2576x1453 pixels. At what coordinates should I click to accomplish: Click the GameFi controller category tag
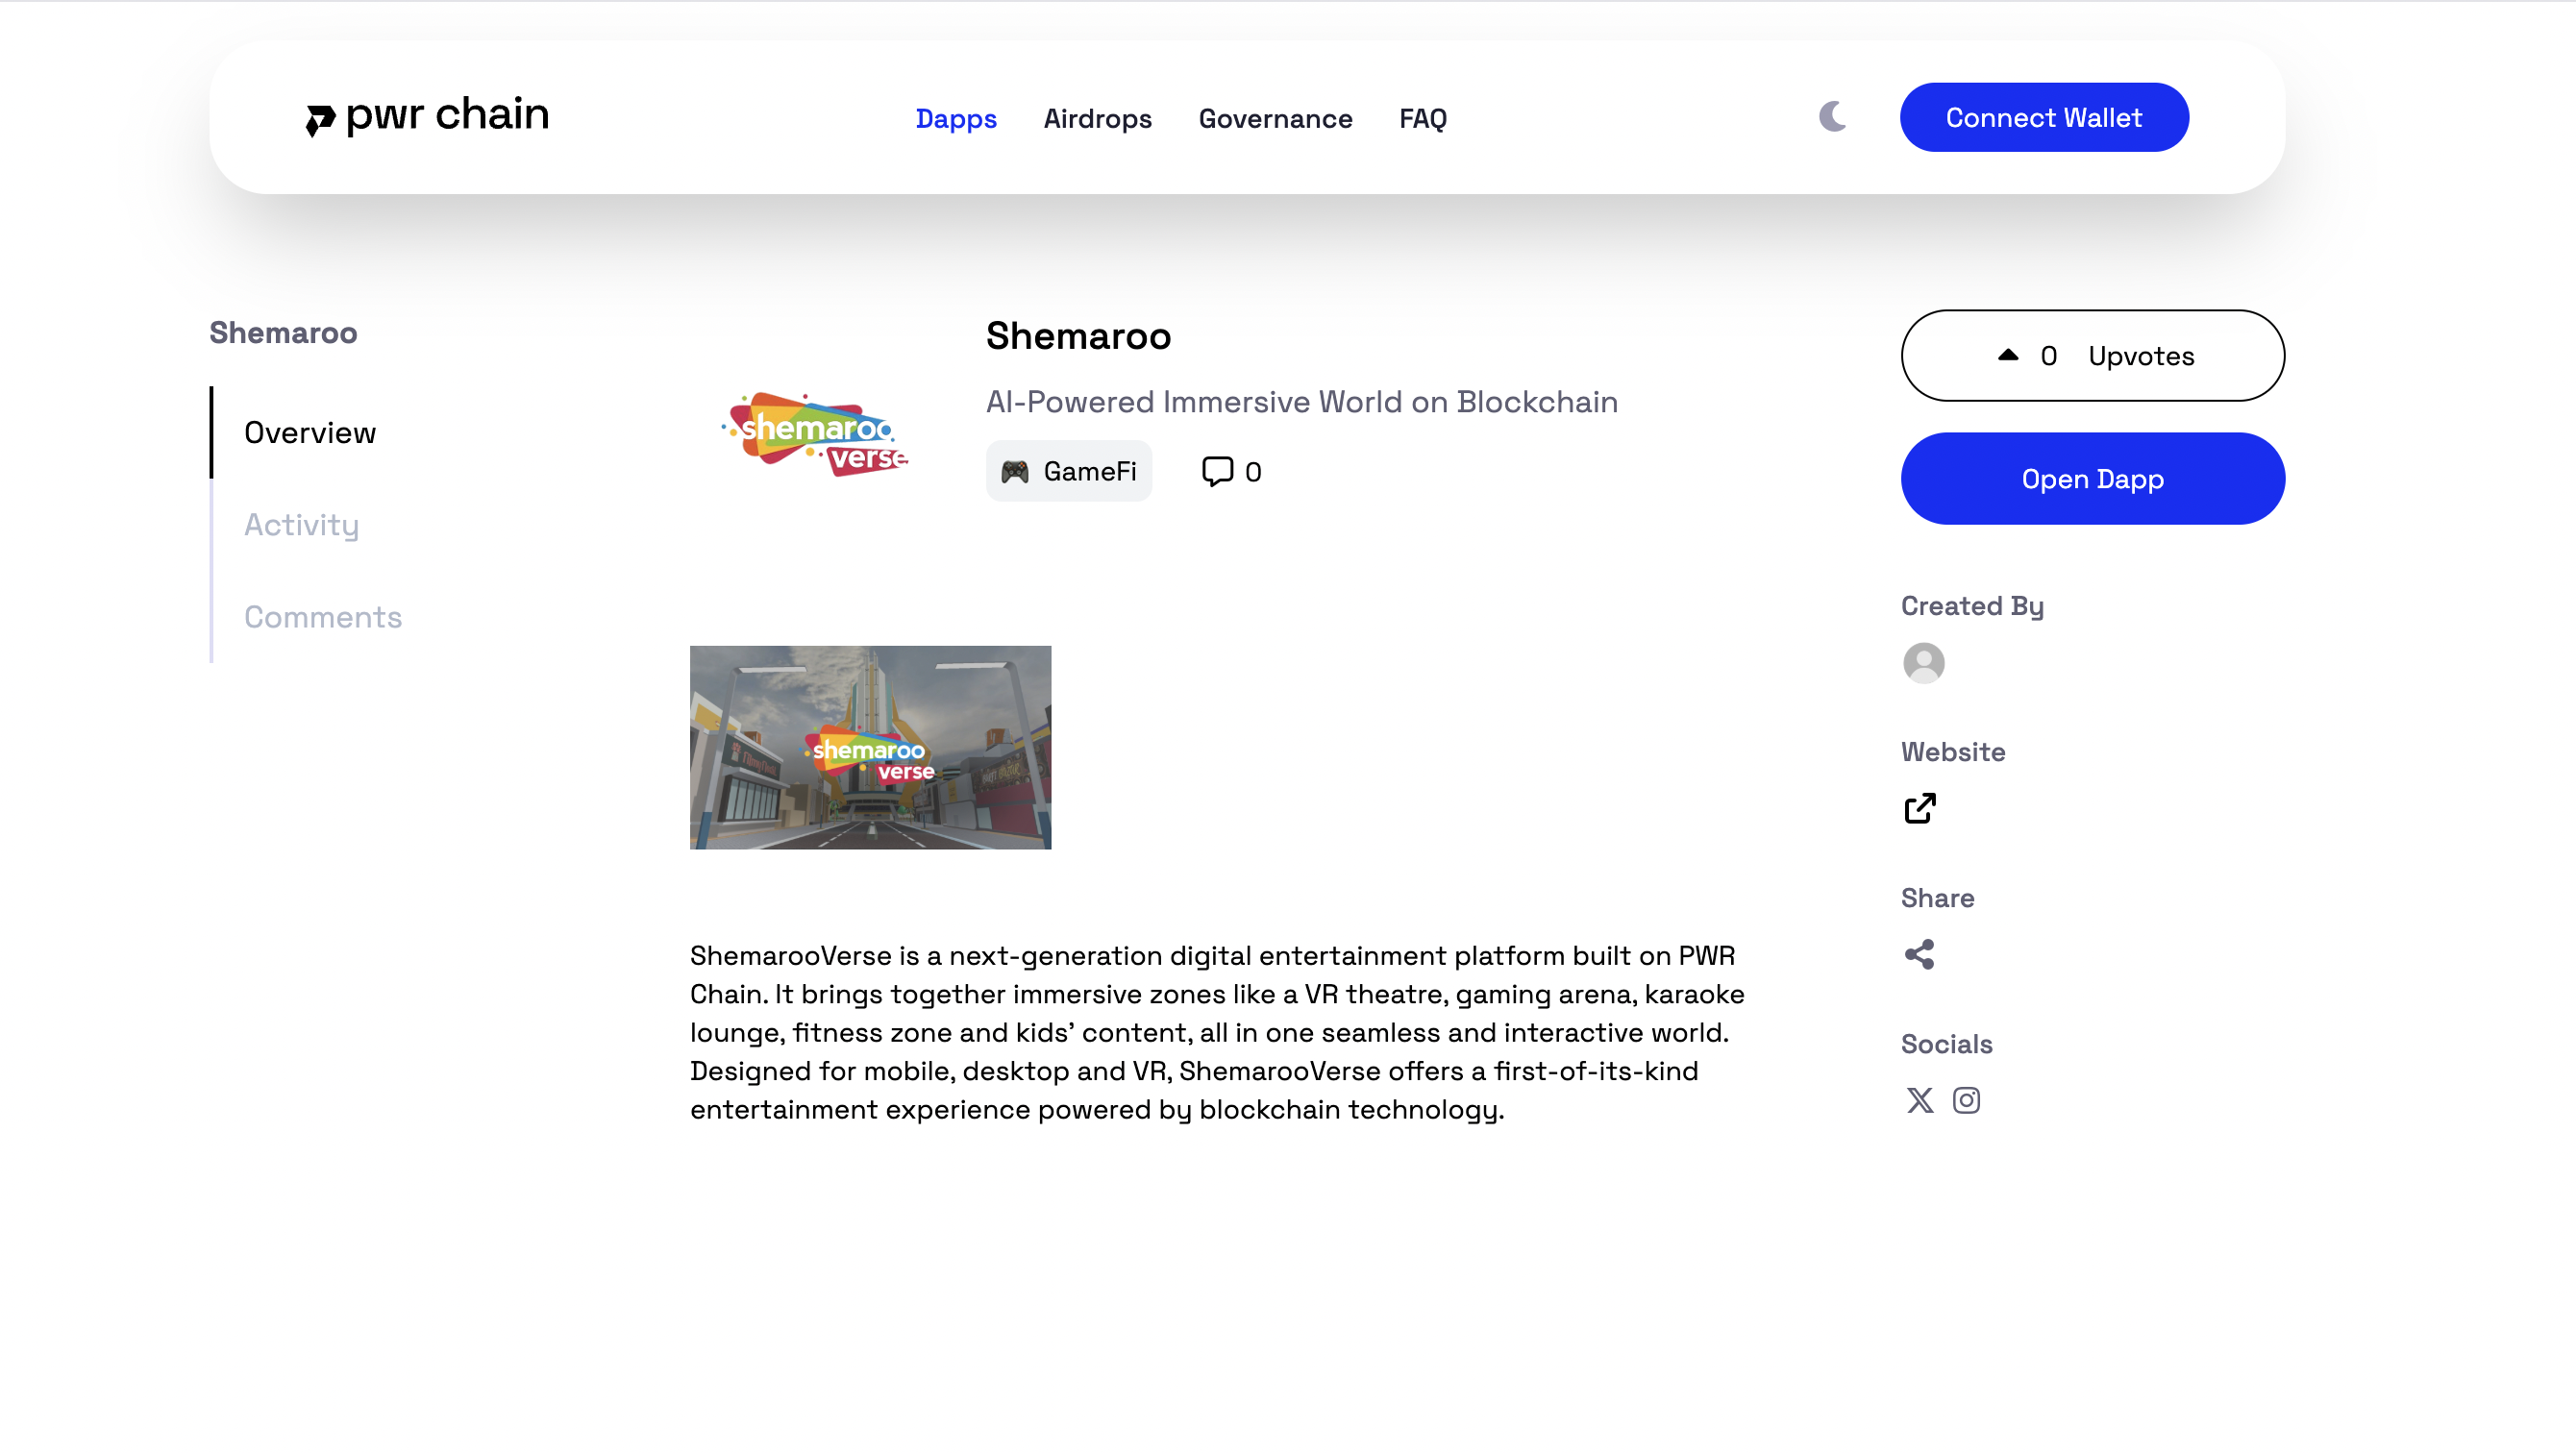click(1068, 471)
